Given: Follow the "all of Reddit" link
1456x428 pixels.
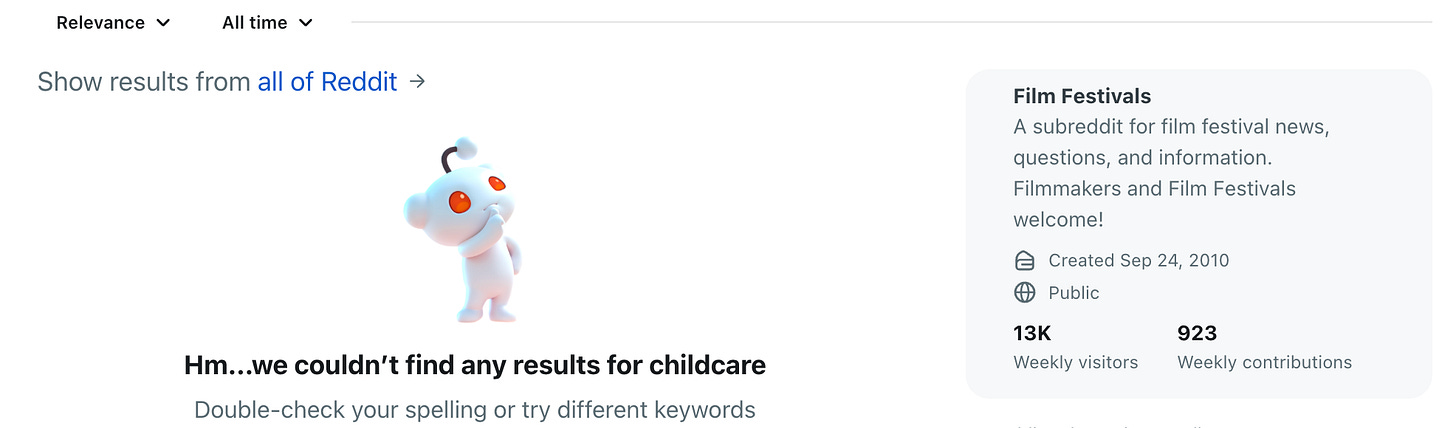Looking at the screenshot, I should click(x=327, y=82).
